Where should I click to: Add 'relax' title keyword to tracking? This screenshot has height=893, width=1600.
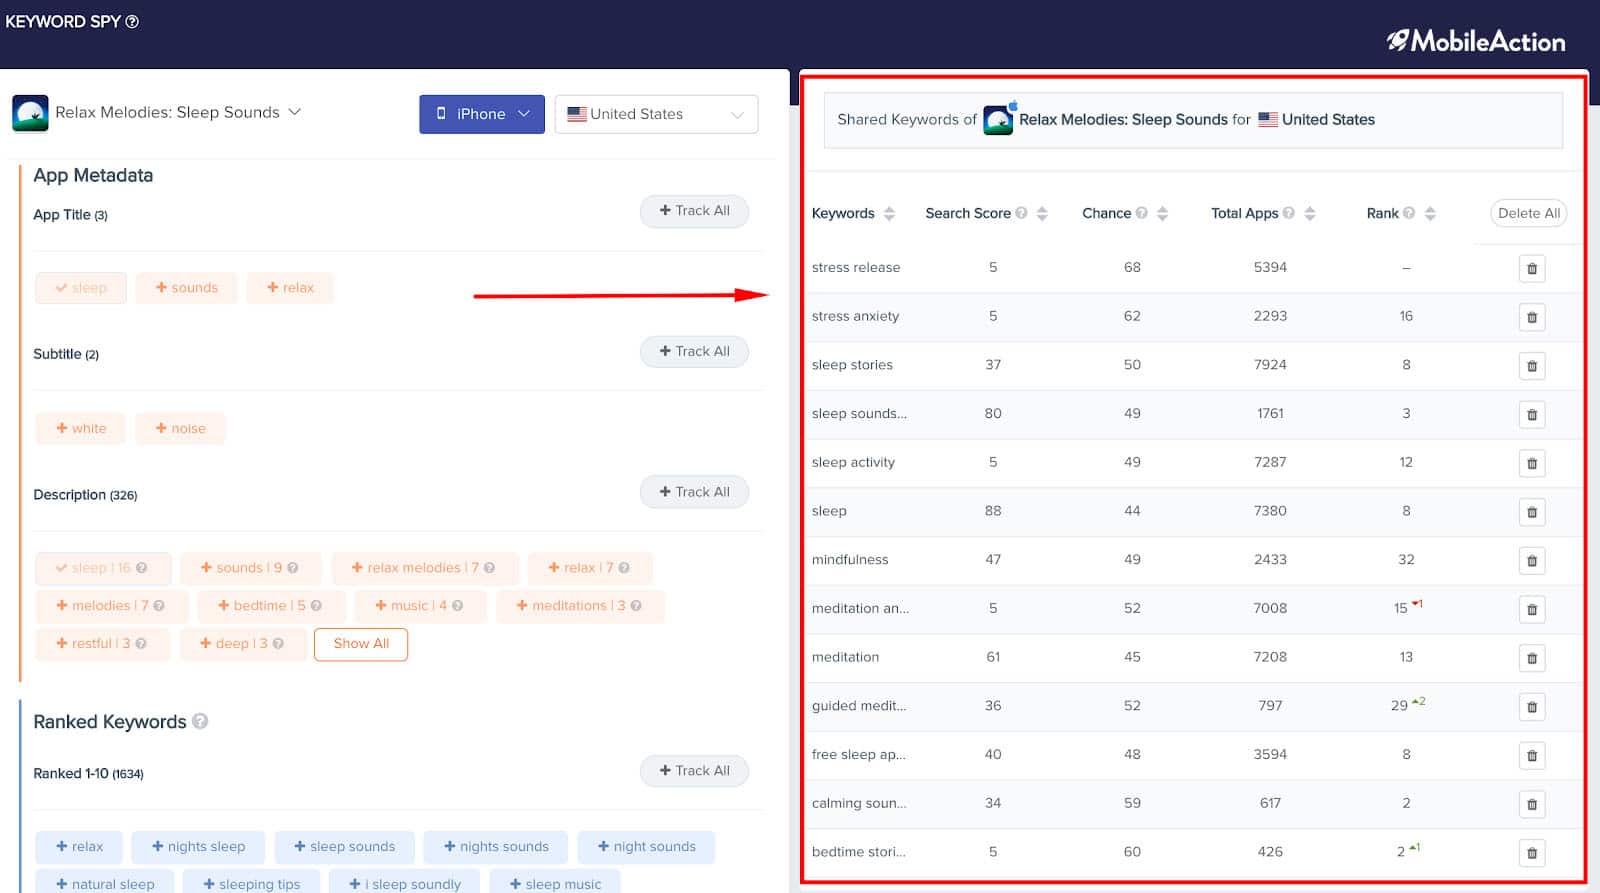[290, 288]
